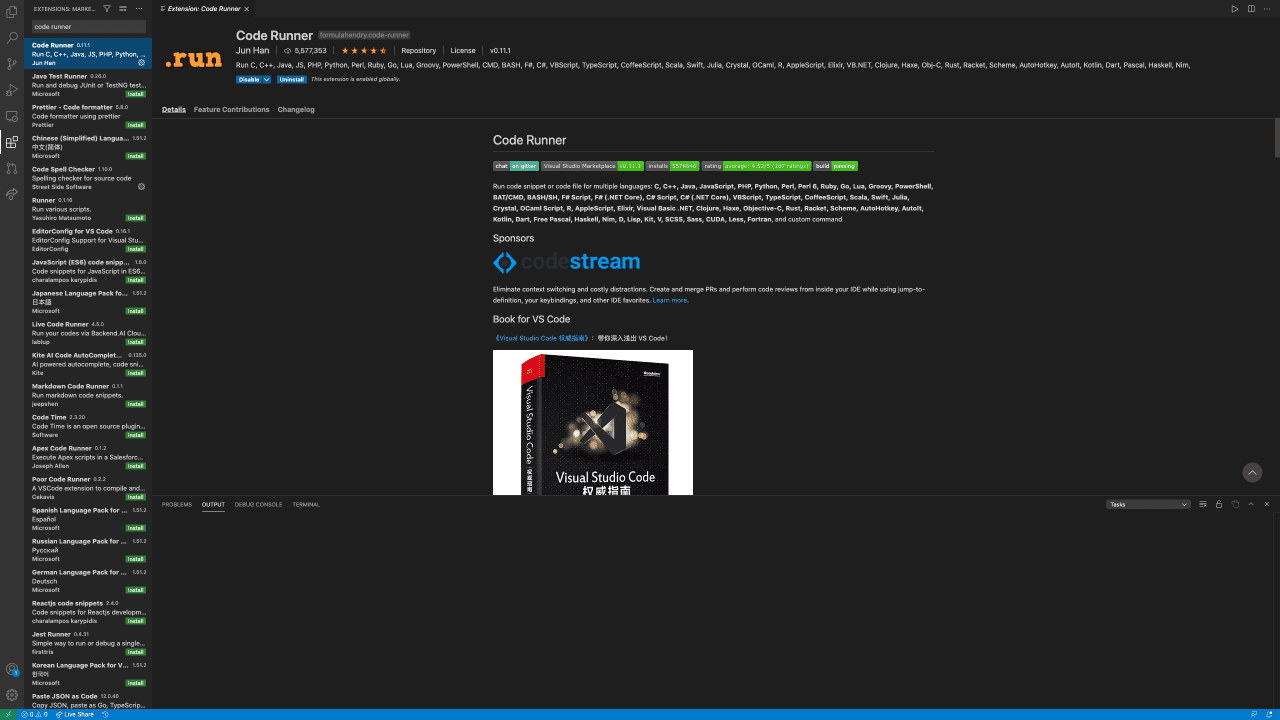
Task: Install Prettier - Code formatter
Action: coord(136,125)
